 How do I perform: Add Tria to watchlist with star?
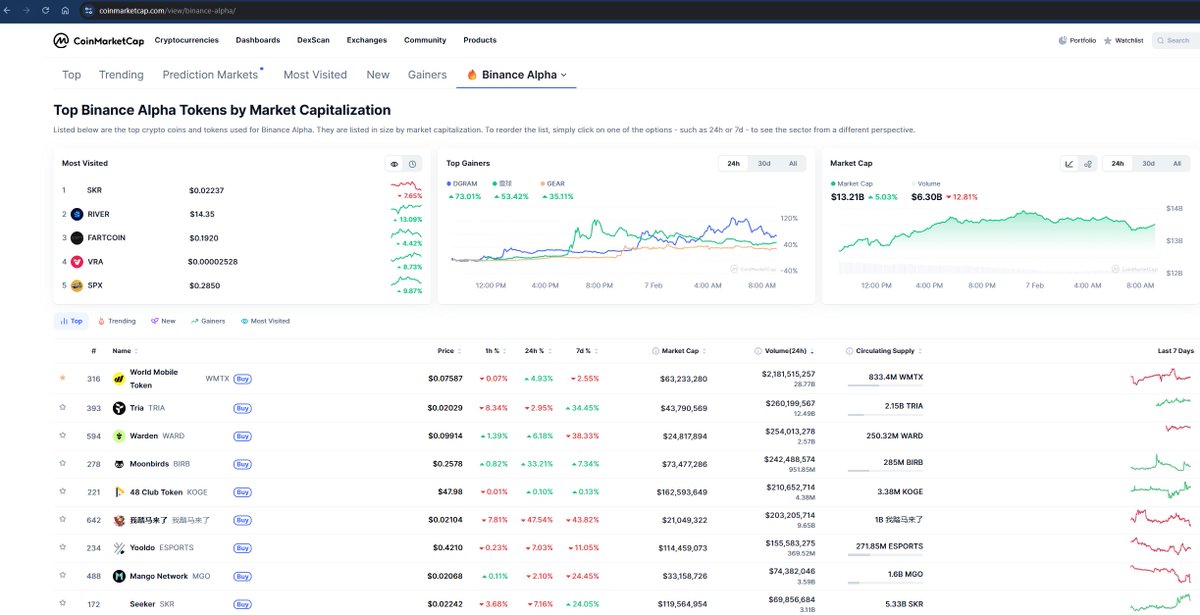(62, 407)
